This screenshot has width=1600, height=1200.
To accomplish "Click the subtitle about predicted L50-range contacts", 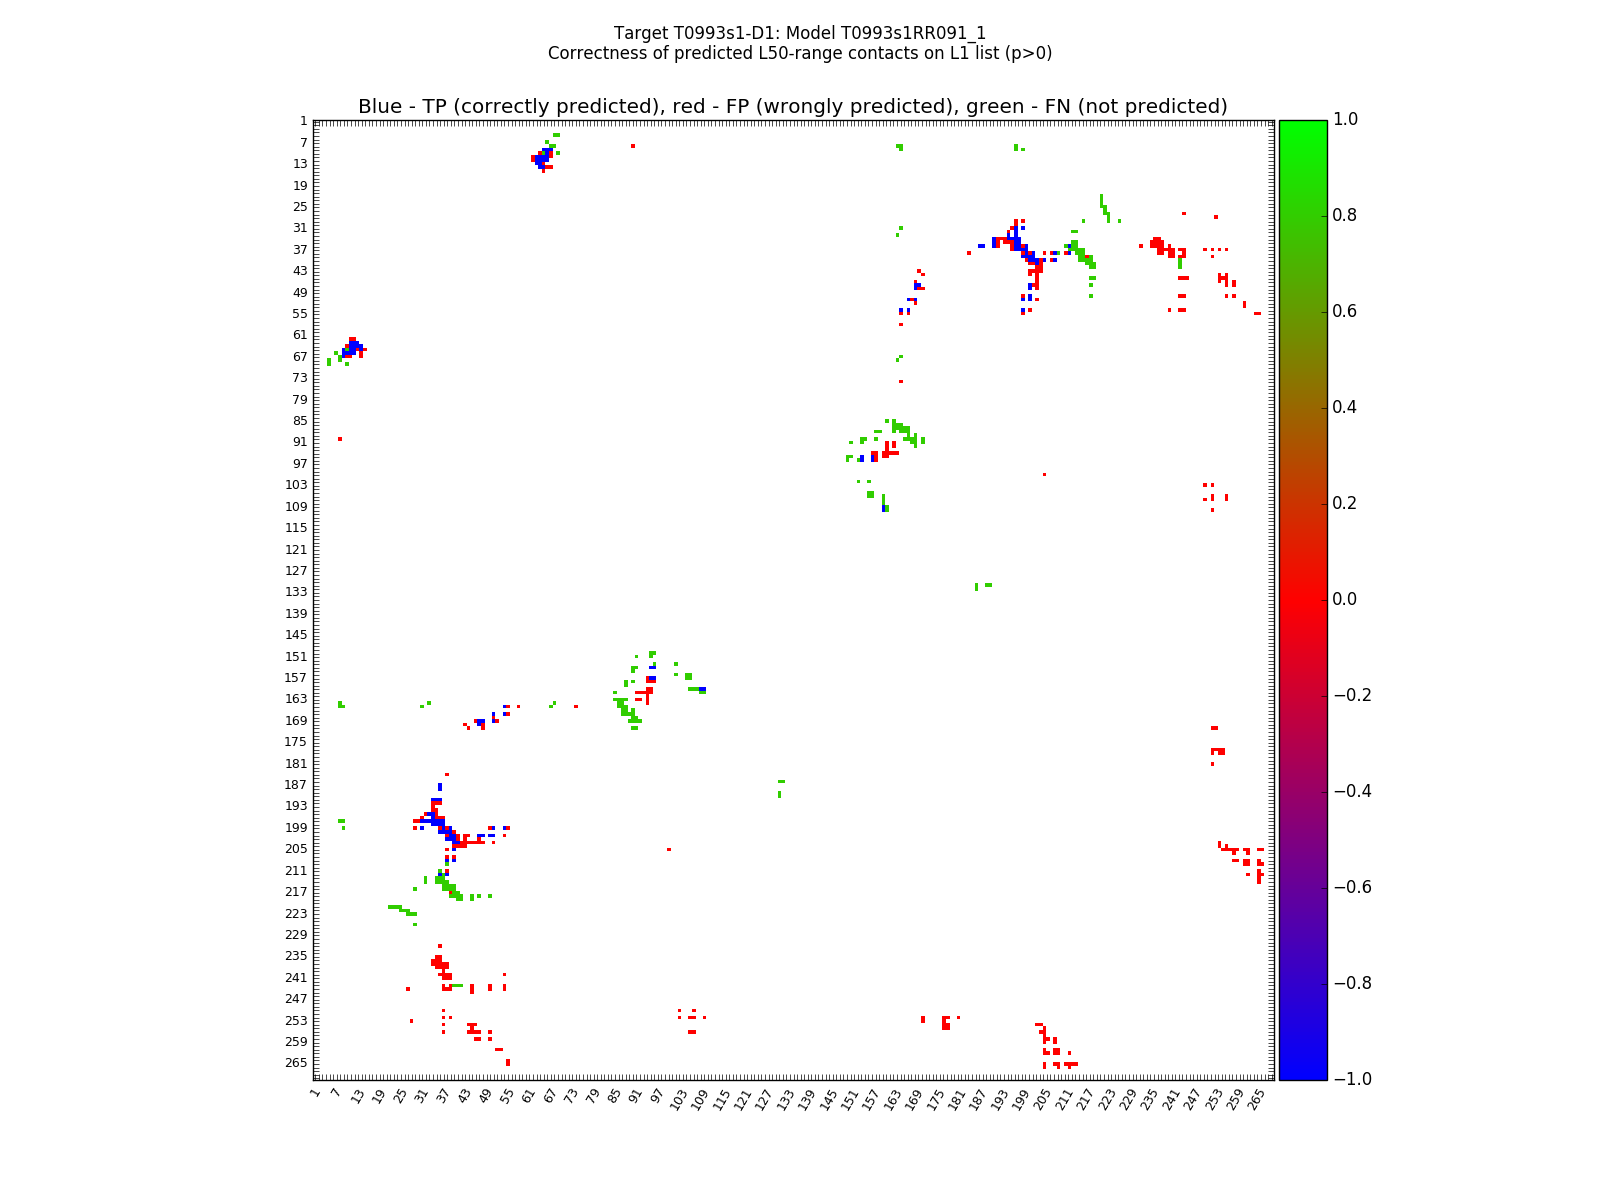I will [799, 53].
